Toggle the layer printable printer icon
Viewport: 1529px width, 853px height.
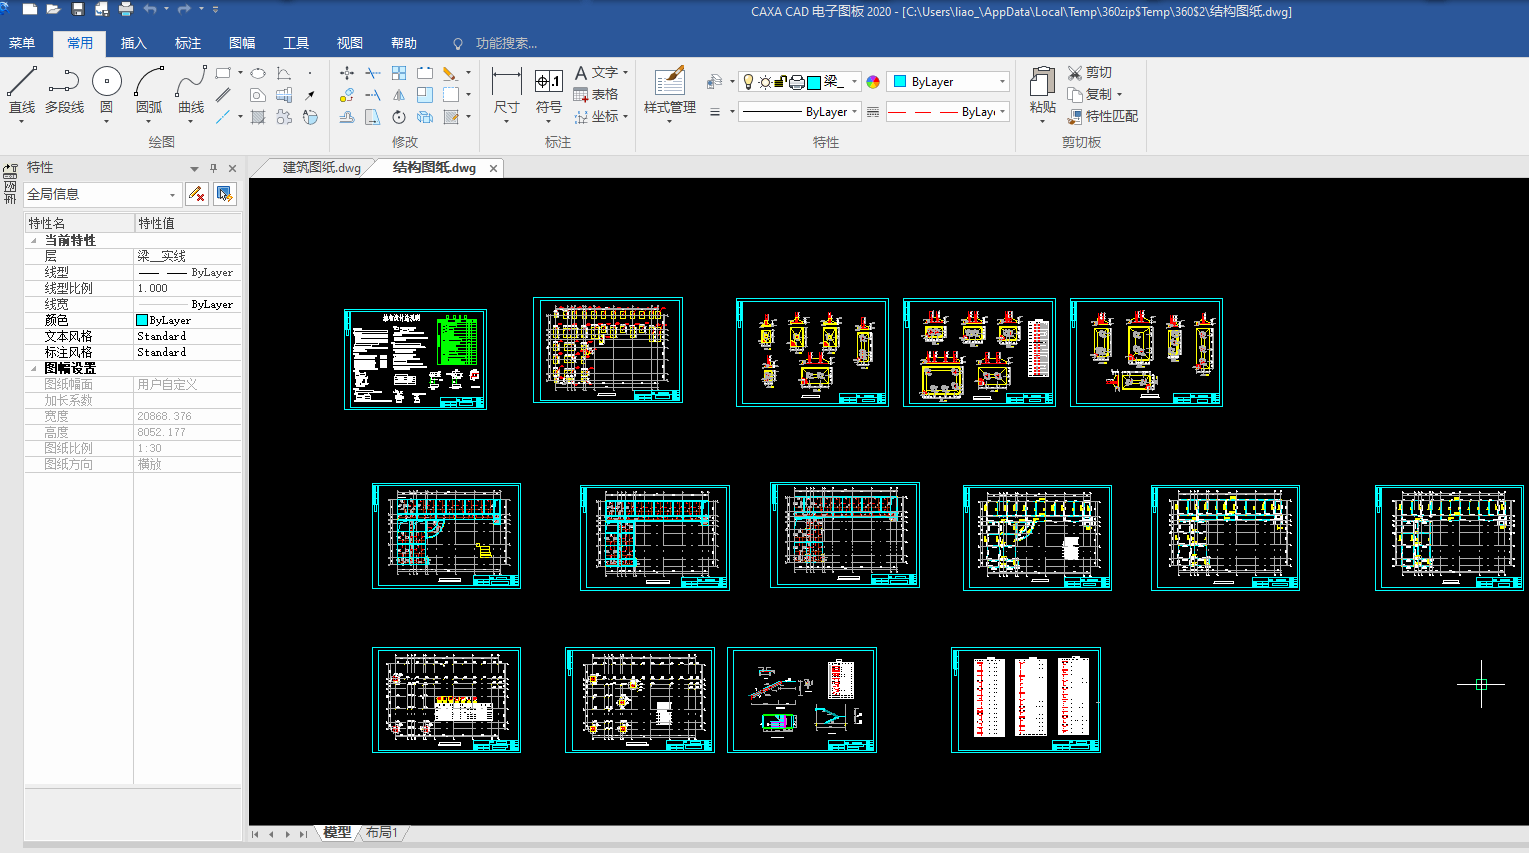797,82
